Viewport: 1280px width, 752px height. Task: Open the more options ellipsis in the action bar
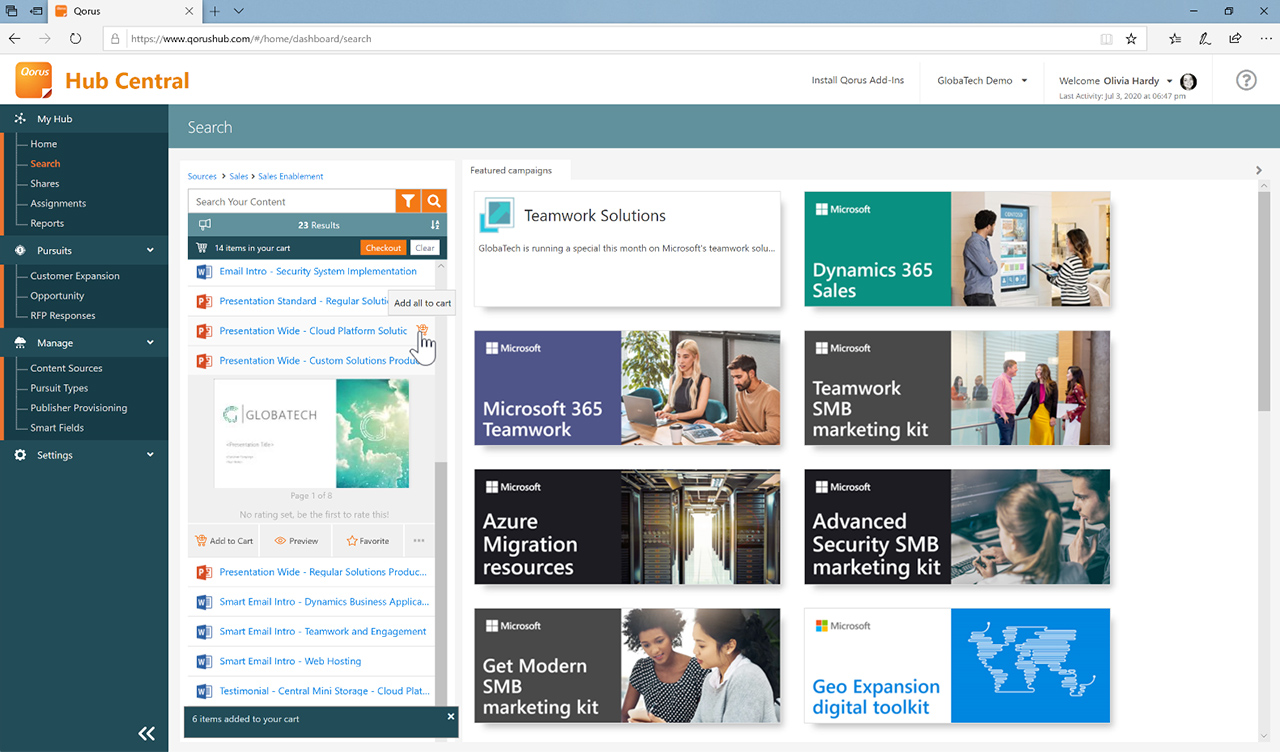pos(418,541)
